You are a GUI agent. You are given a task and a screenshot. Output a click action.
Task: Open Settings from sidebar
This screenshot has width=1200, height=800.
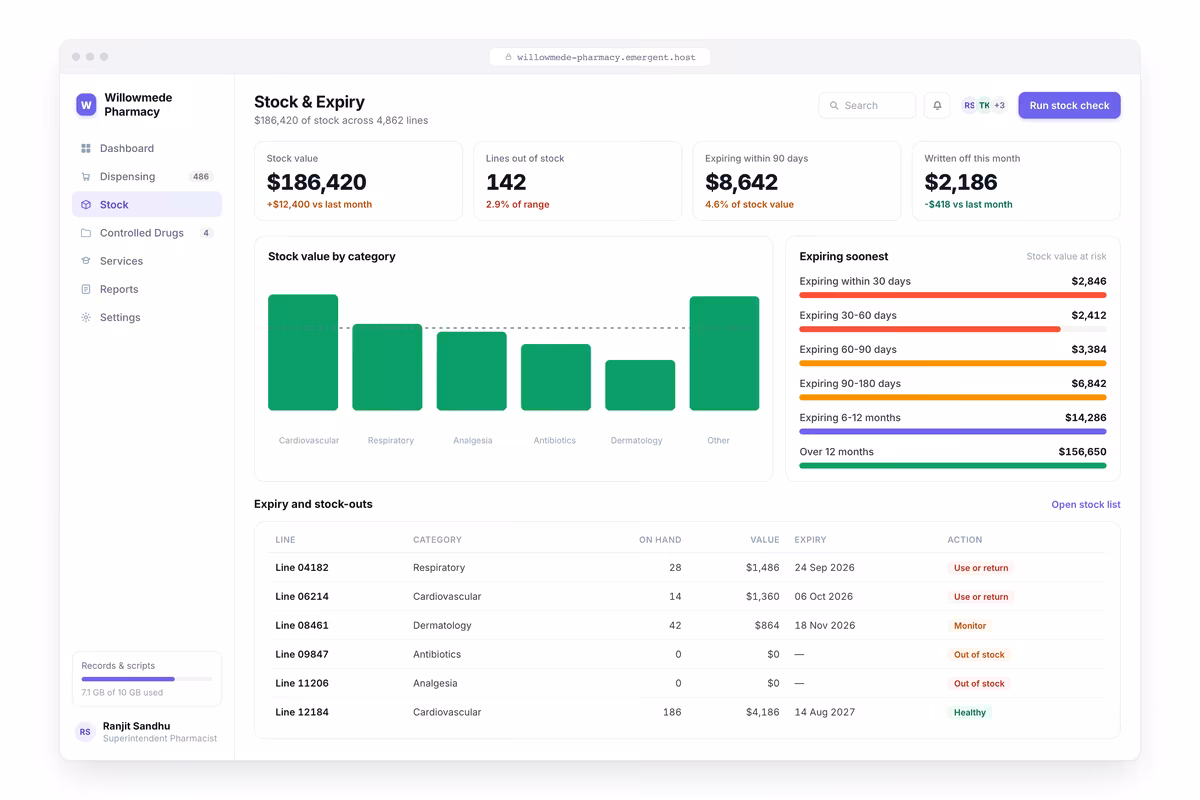[147, 317]
